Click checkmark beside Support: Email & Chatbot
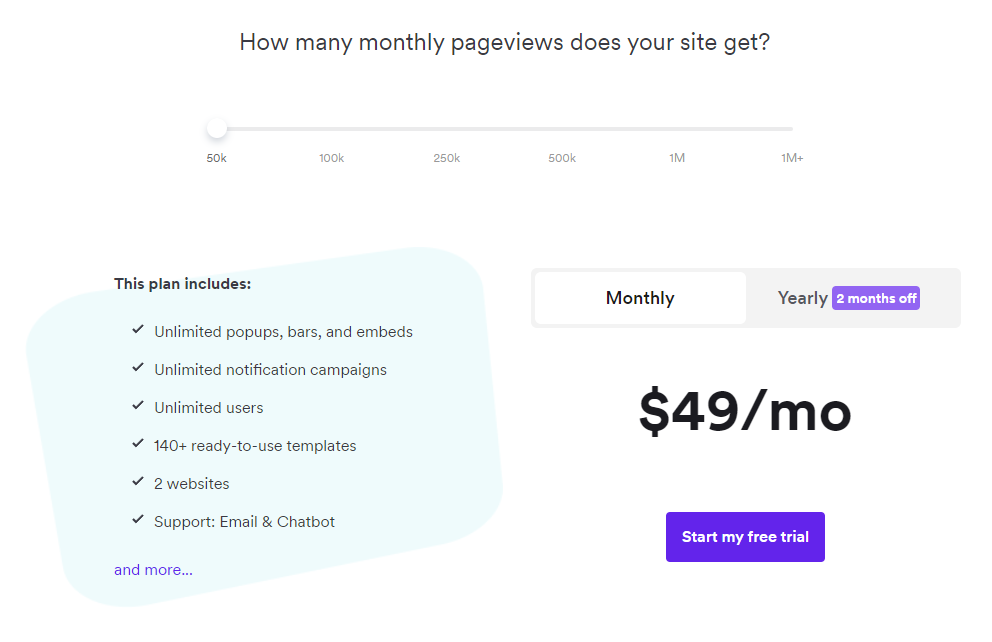Viewport: 992px width, 642px height. point(138,520)
